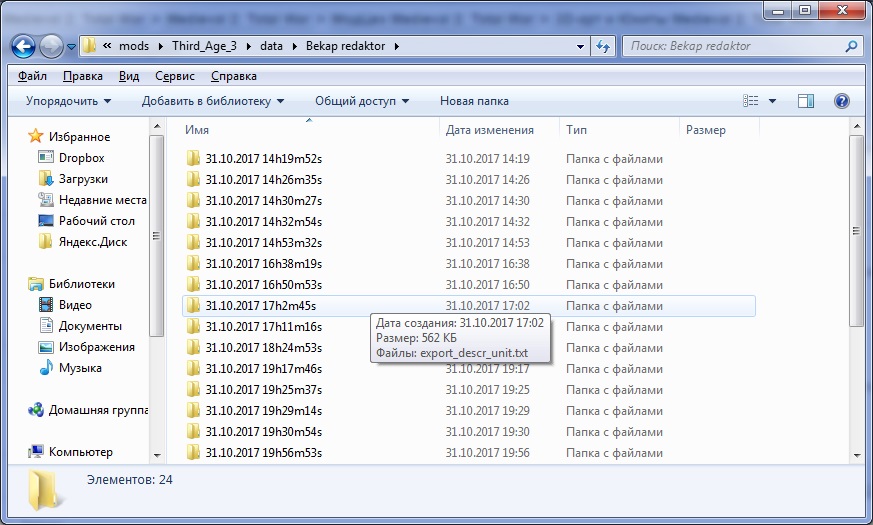873x525 pixels.
Task: Open the Общий доступ dropdown
Action: pyautogui.click(x=362, y=101)
